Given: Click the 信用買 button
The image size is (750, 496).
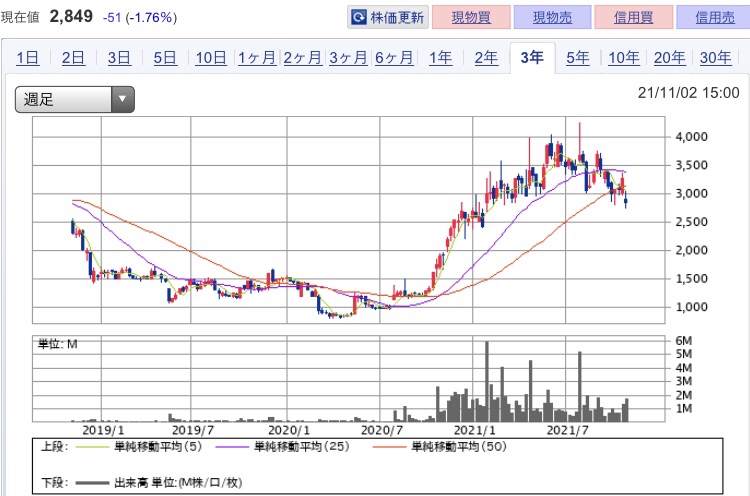Looking at the screenshot, I should [x=634, y=18].
